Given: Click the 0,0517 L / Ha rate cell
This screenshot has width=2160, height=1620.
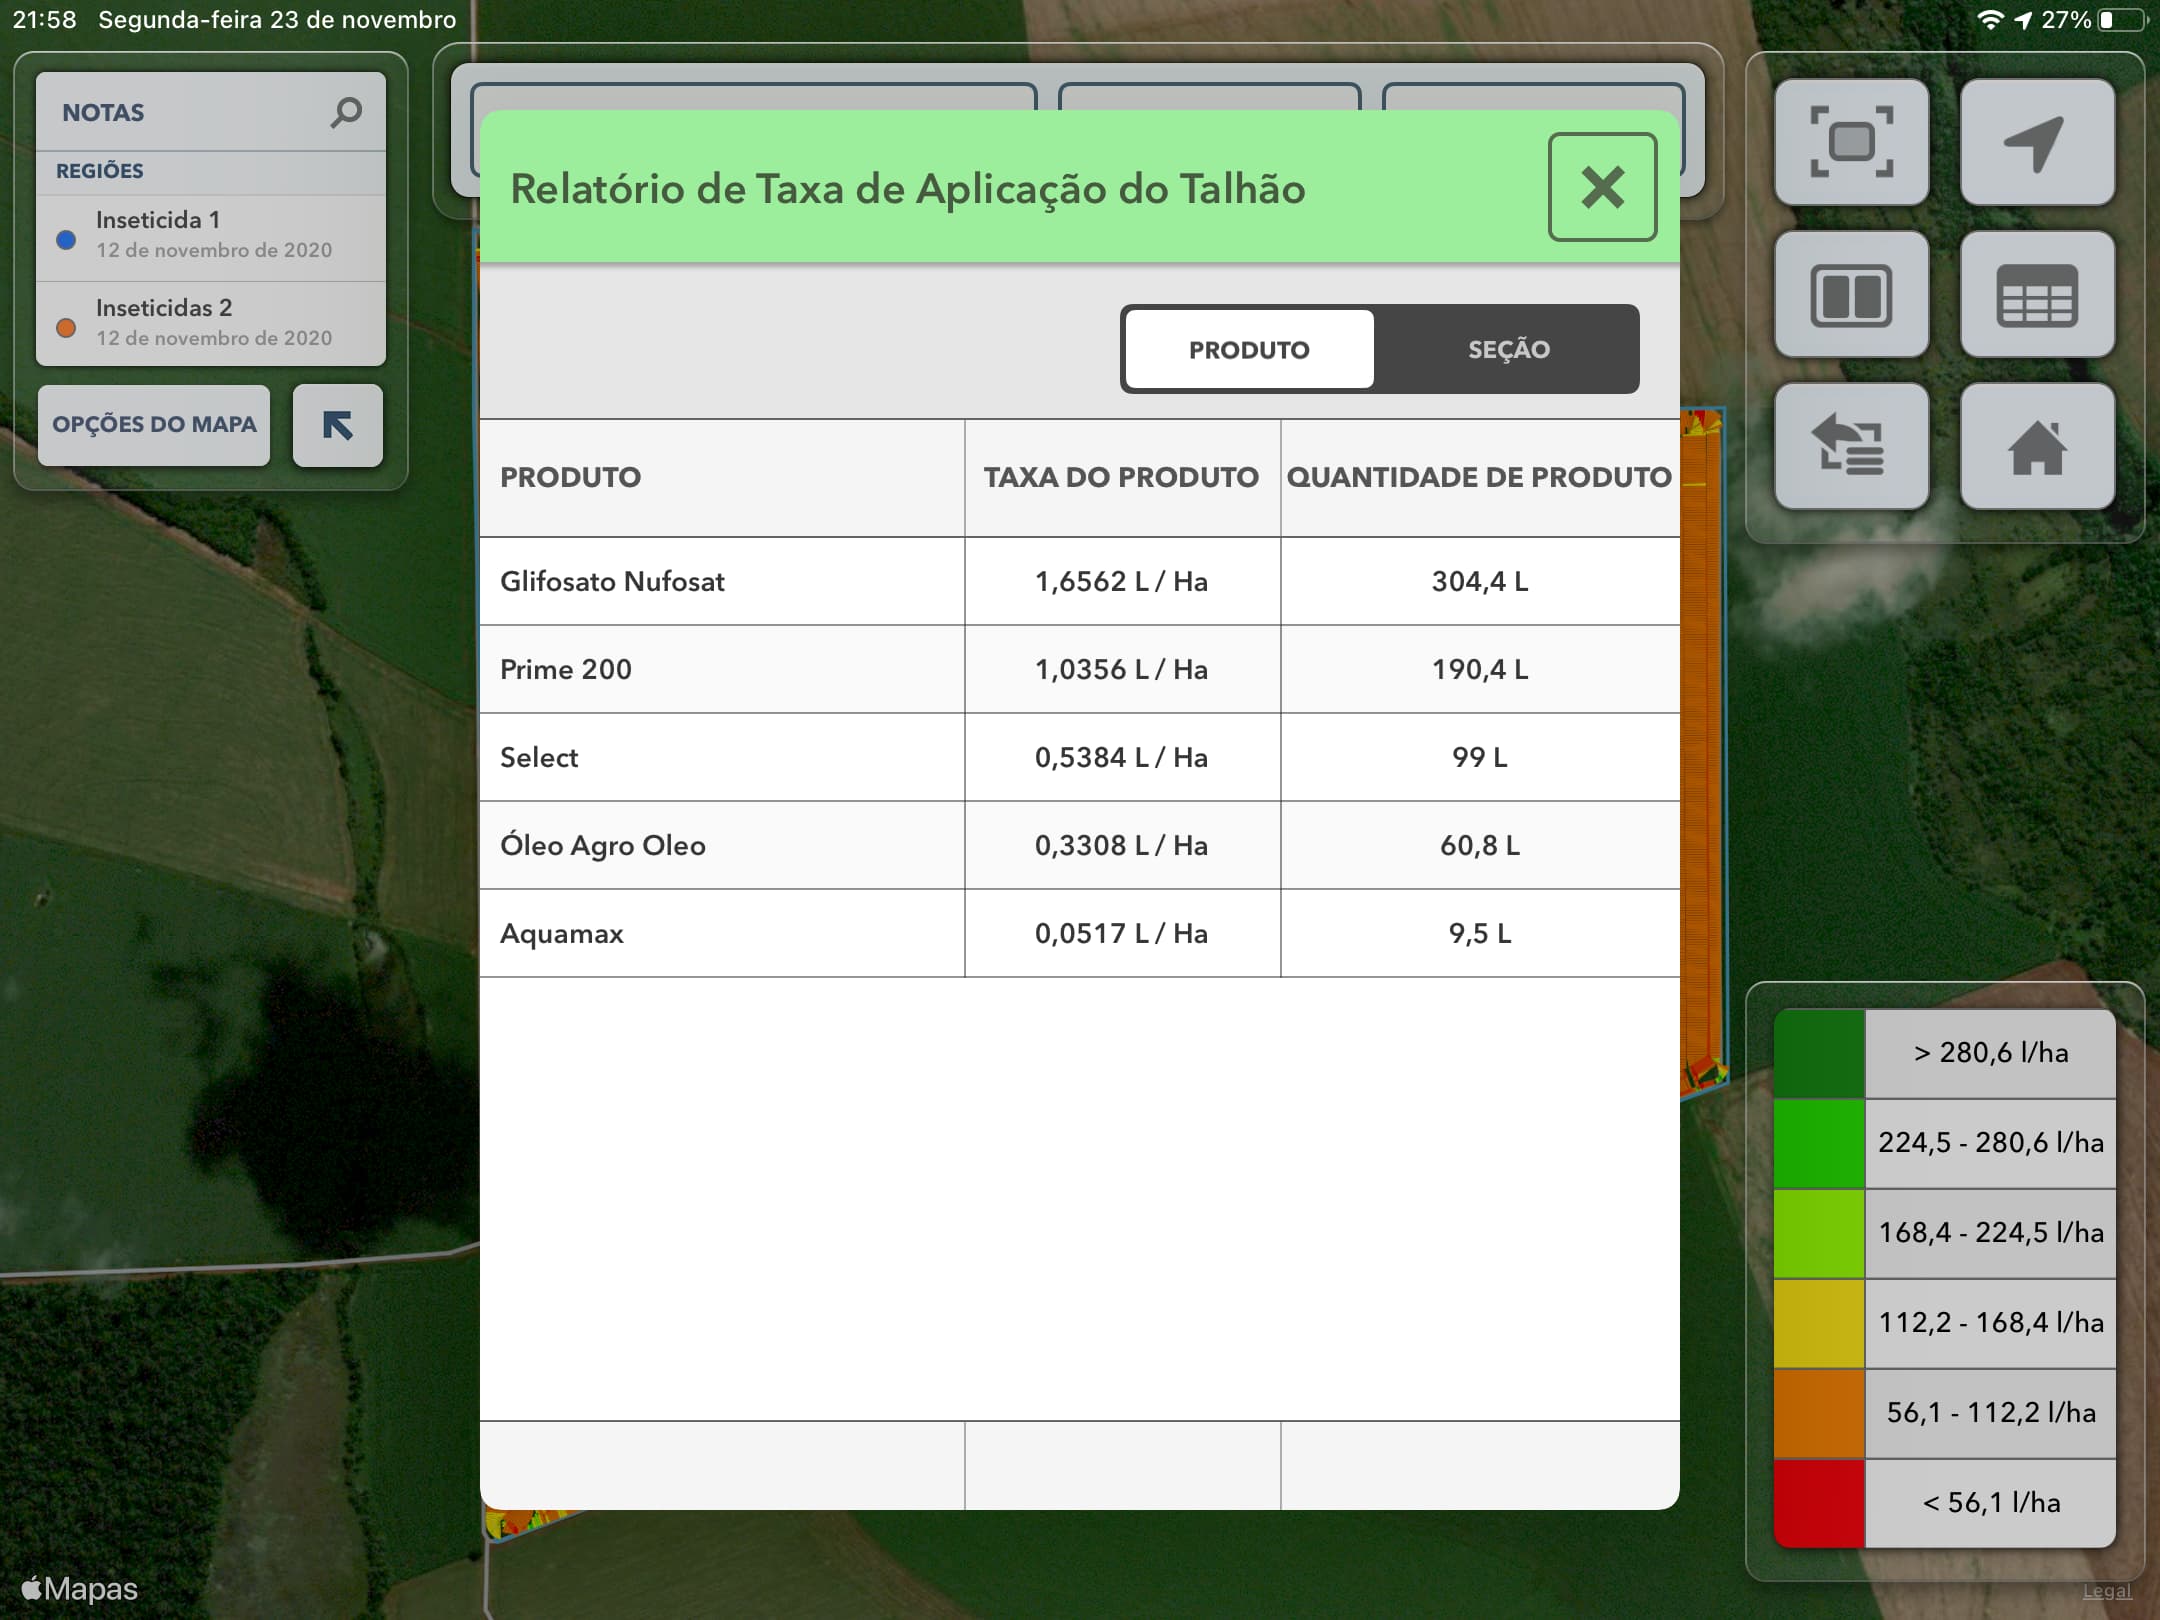Looking at the screenshot, I should [x=1122, y=934].
